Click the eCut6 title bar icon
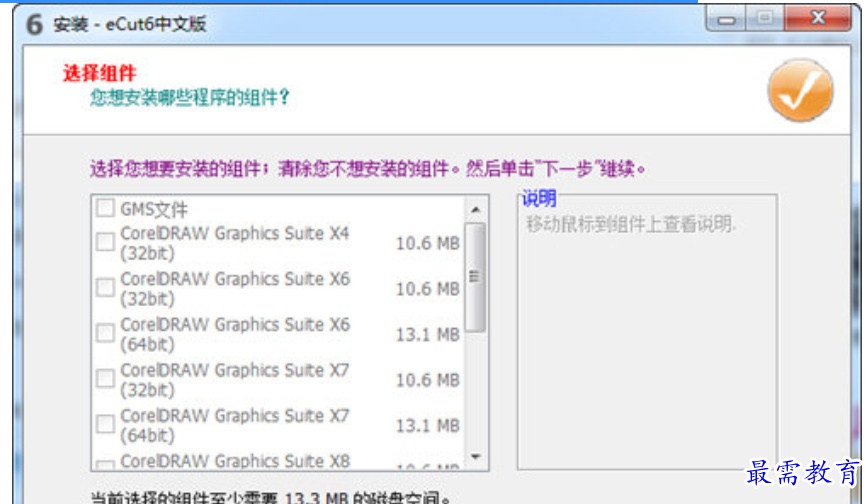 click(x=34, y=24)
